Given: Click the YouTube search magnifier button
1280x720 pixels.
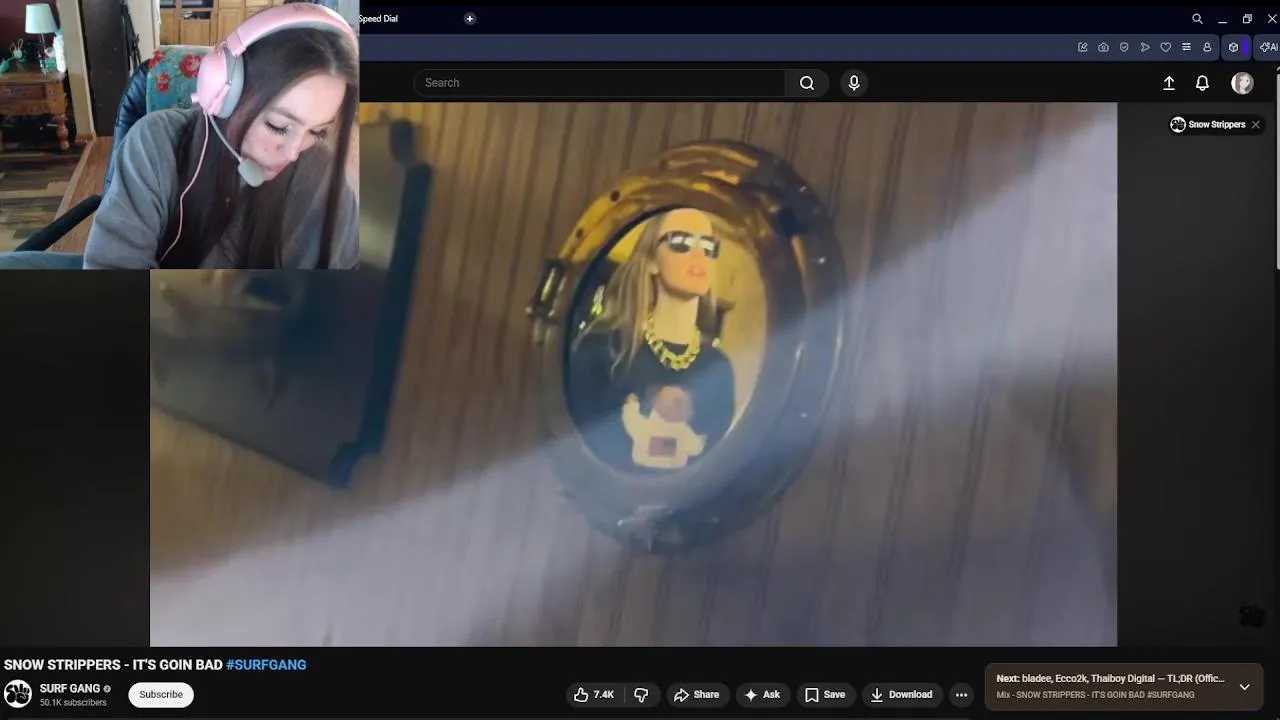Looking at the screenshot, I should pos(807,83).
